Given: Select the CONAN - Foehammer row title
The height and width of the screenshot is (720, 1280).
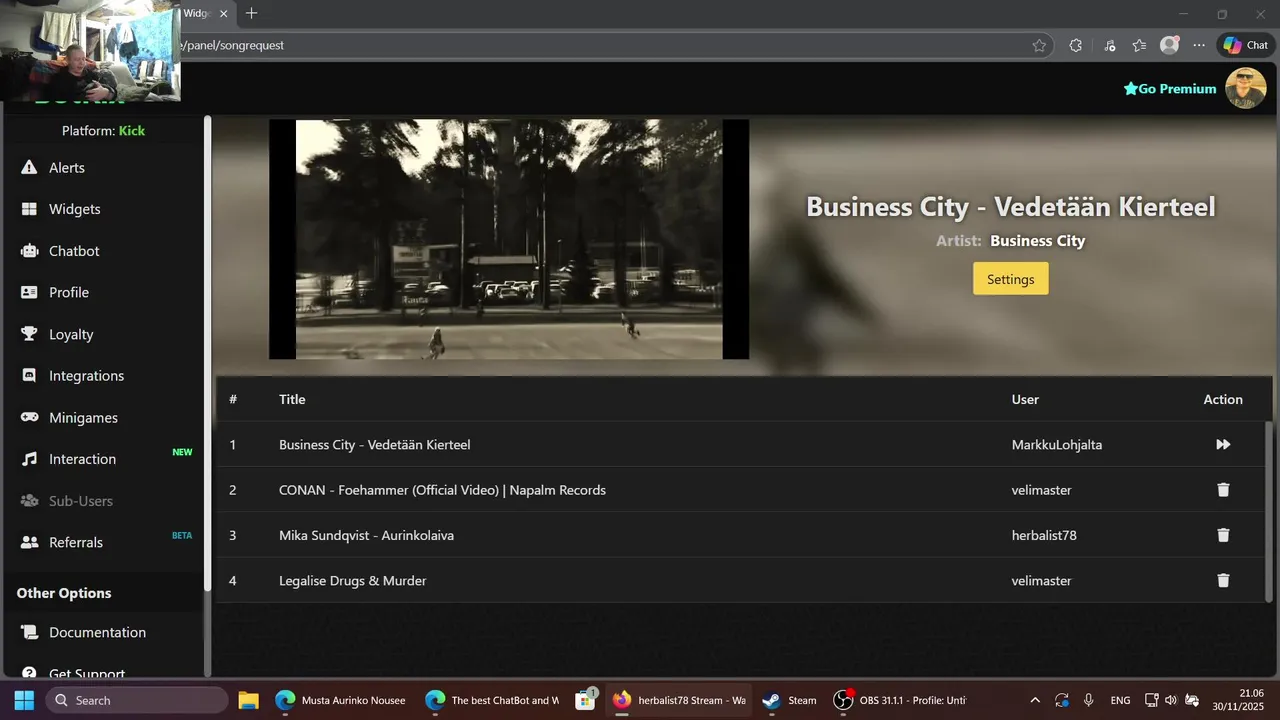Looking at the screenshot, I should (442, 490).
